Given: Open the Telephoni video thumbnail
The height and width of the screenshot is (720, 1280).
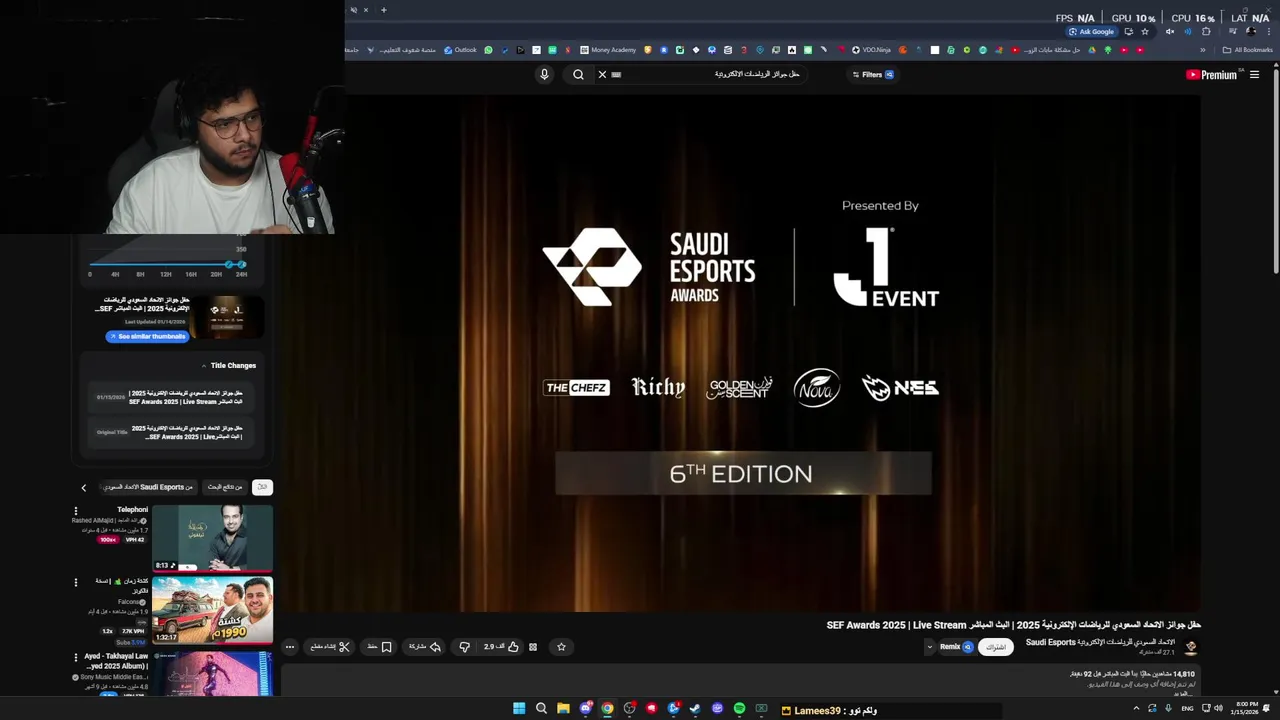Looking at the screenshot, I should click(212, 538).
